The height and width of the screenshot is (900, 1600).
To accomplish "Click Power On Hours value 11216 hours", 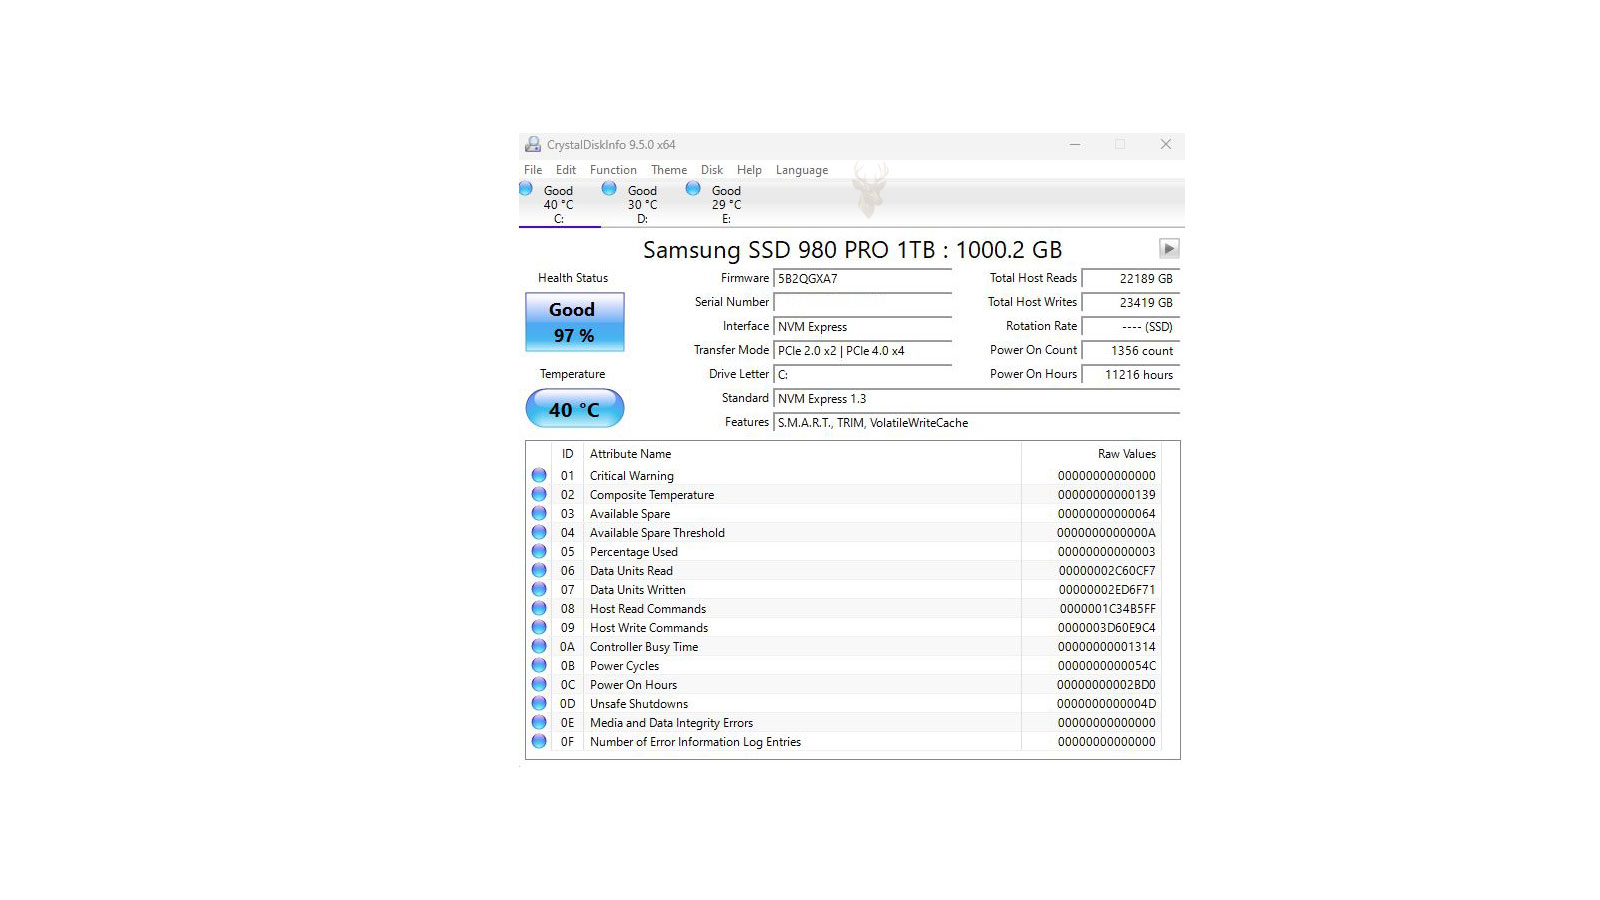I will click(x=1131, y=375).
